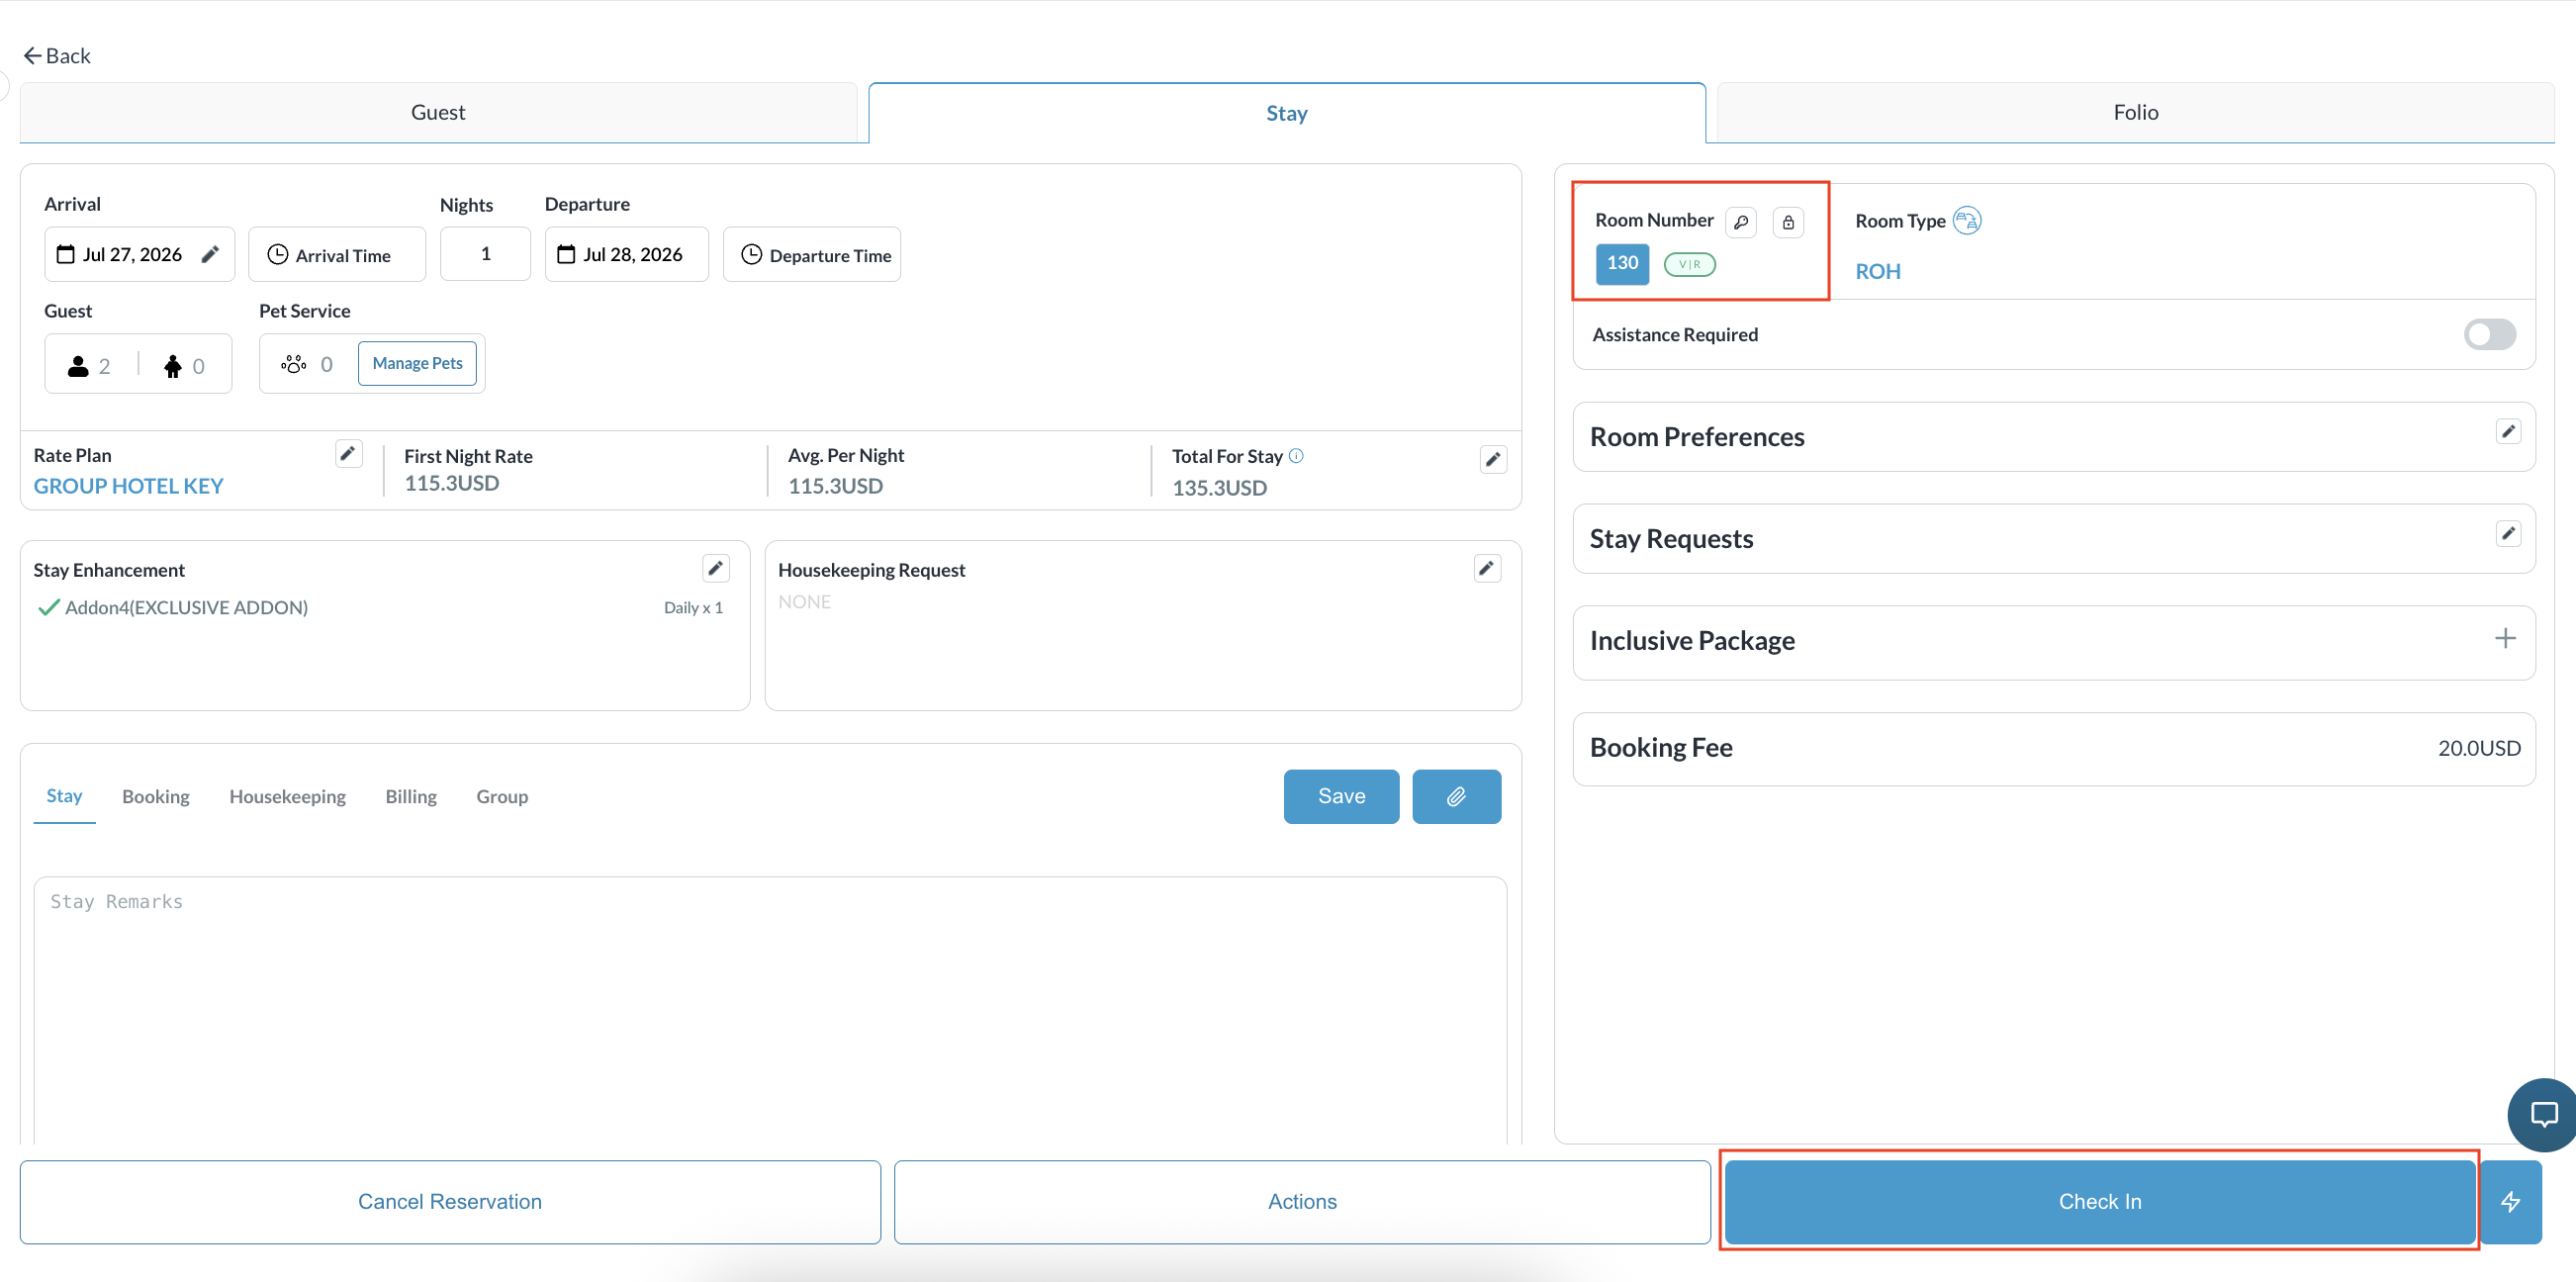Click the room 130 badge
This screenshot has height=1282, width=2576.
(1622, 264)
